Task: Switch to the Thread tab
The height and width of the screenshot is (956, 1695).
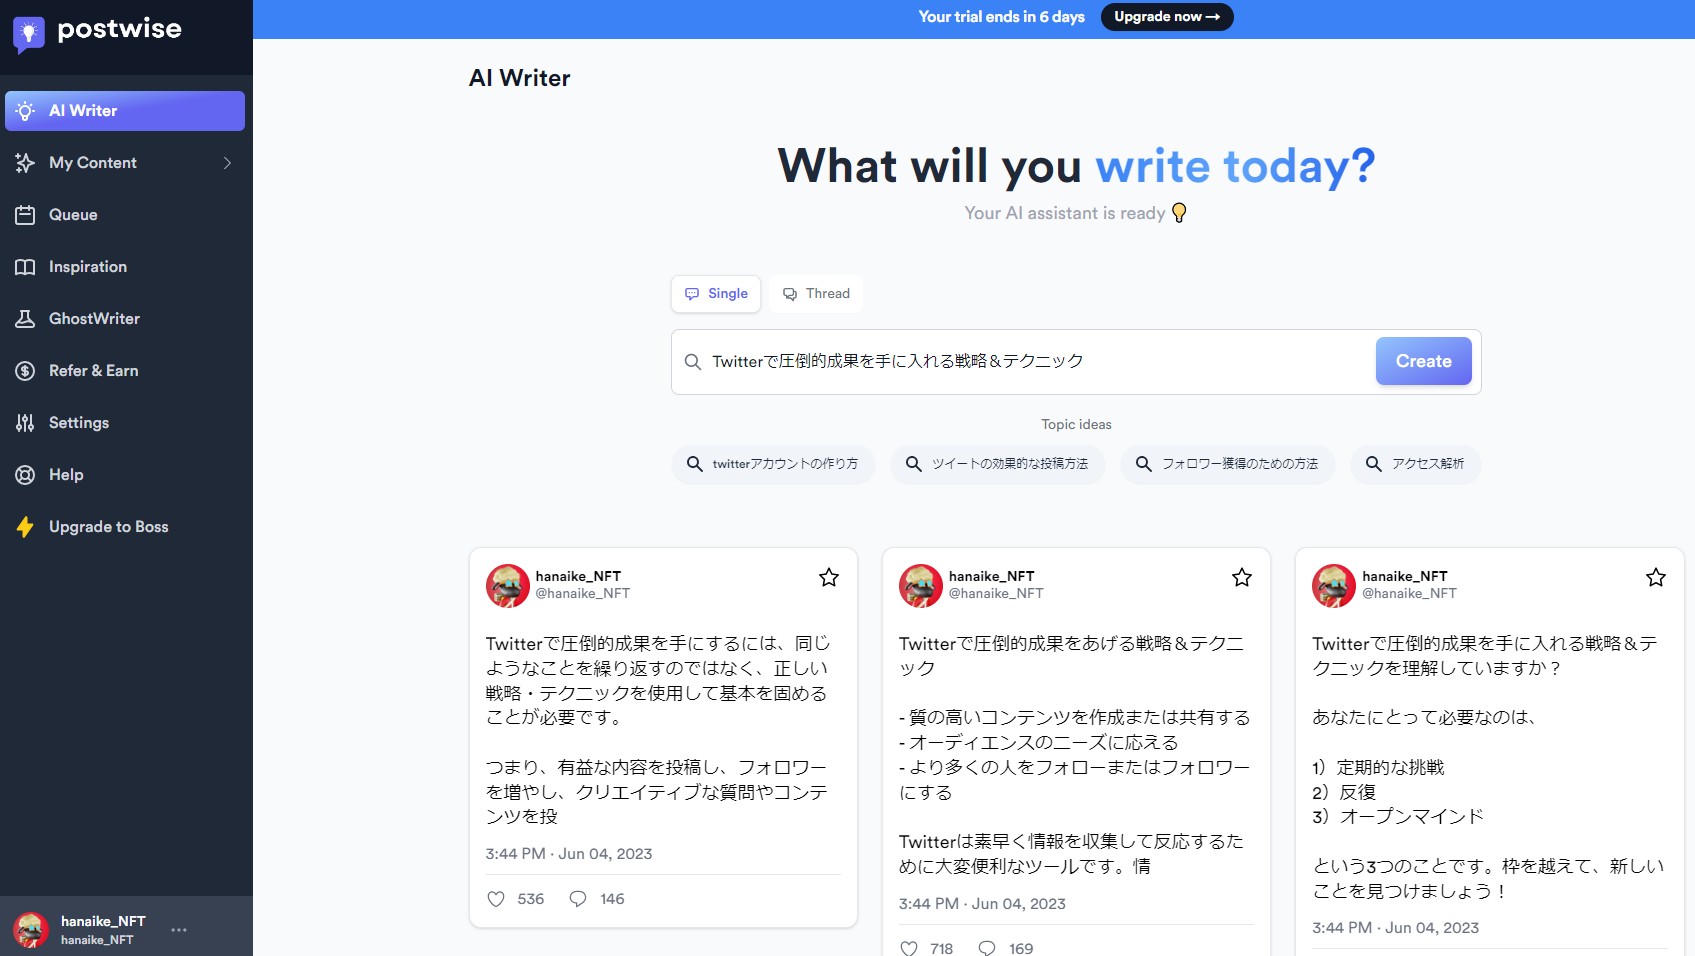Action: pyautogui.click(x=816, y=294)
